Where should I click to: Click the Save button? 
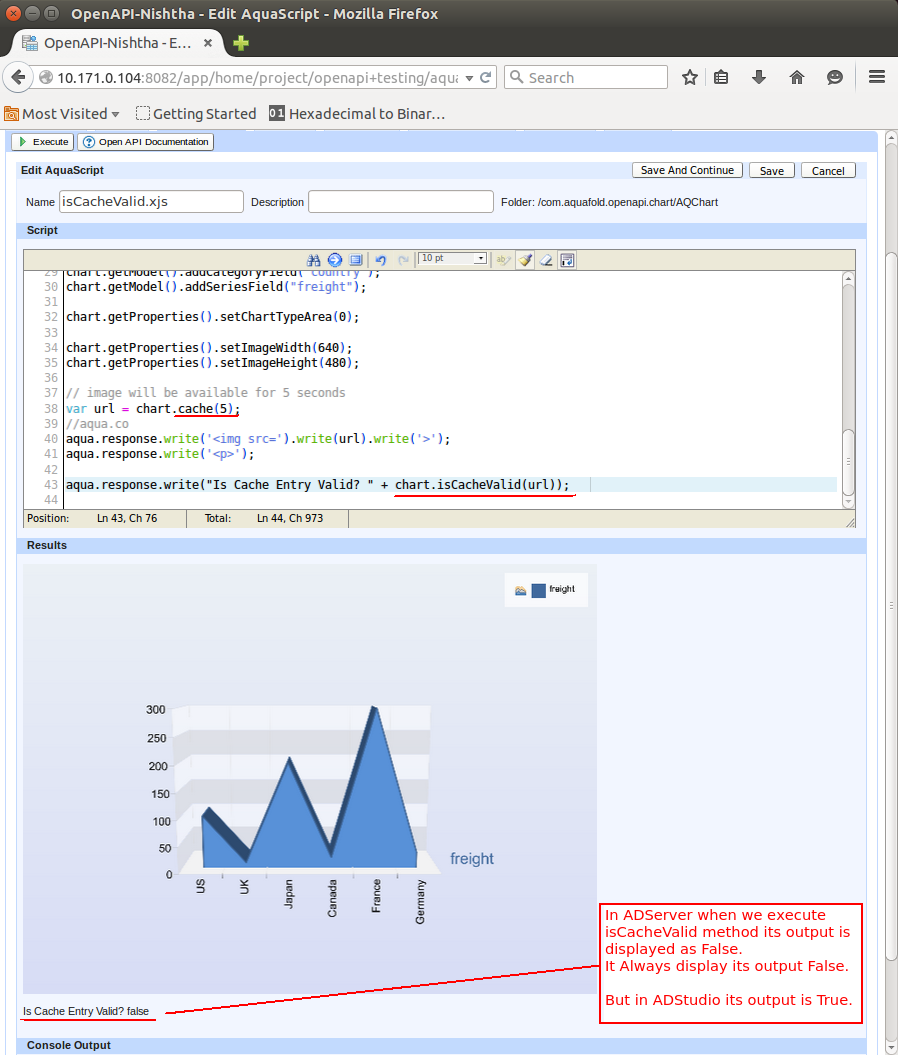coord(772,171)
